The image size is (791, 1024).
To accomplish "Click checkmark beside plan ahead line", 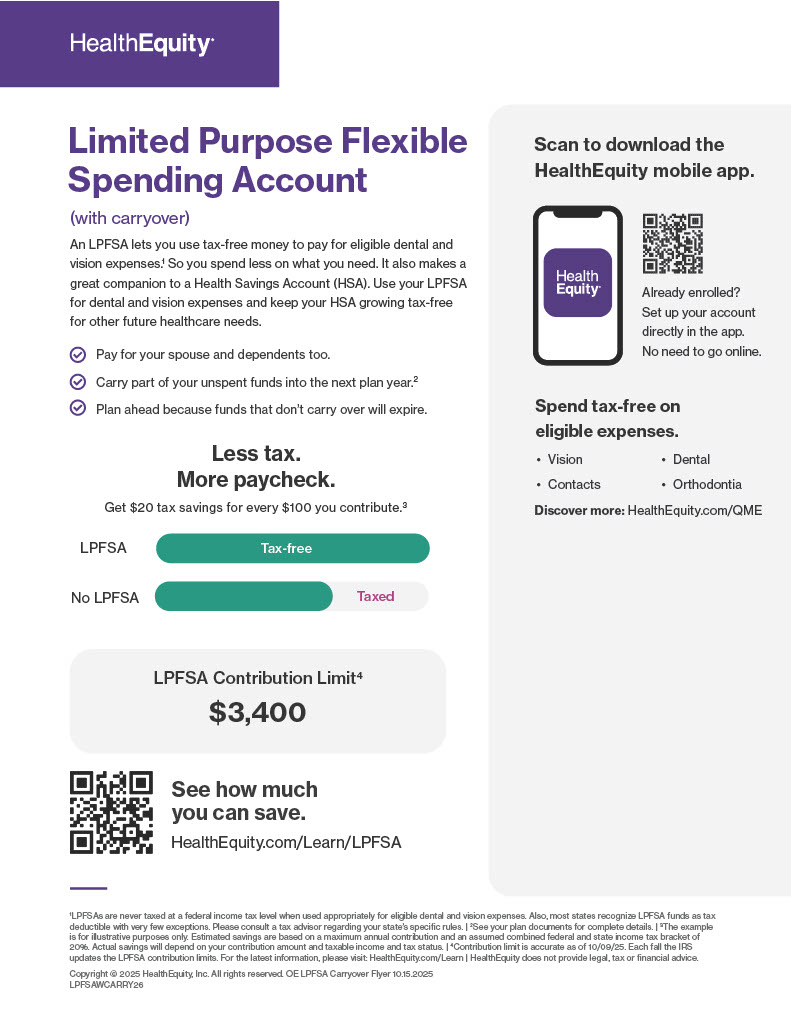I will click(x=78, y=409).
